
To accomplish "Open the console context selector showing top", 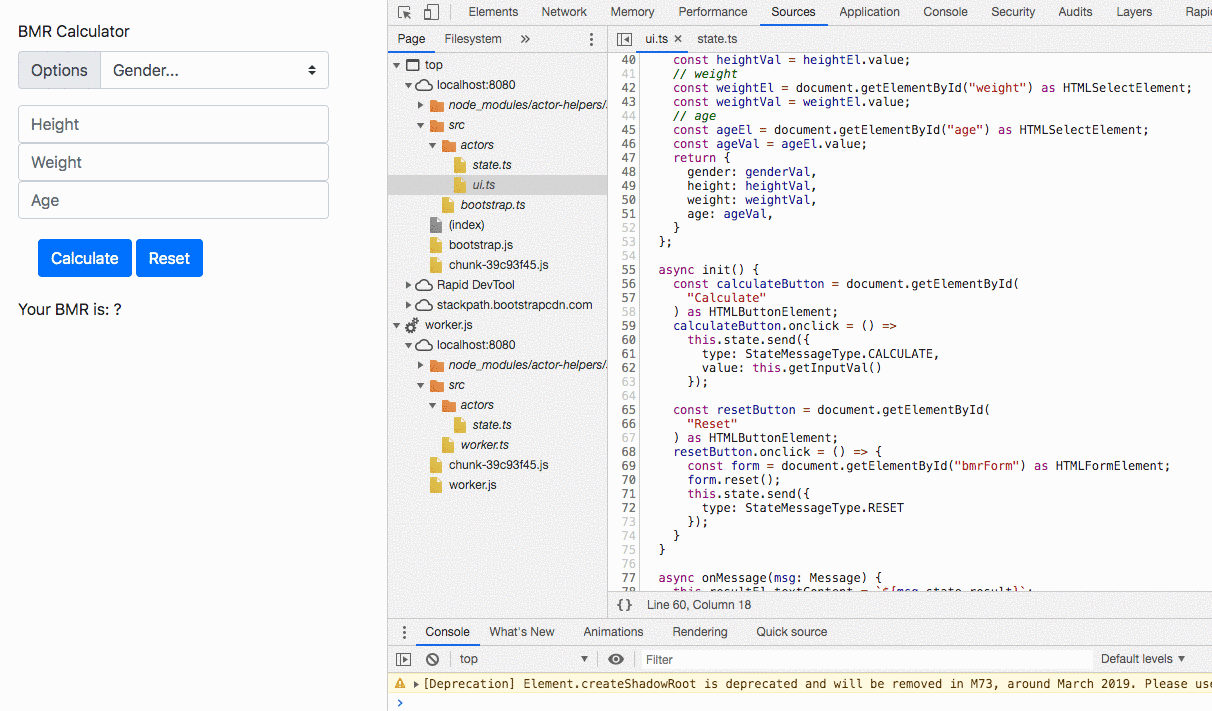I will pyautogui.click(x=524, y=659).
